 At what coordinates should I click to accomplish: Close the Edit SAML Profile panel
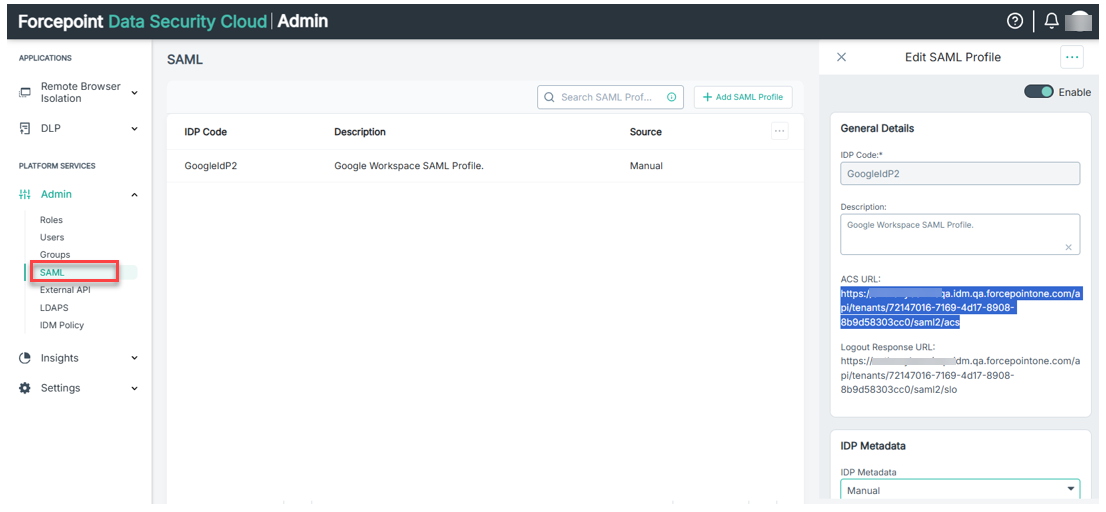pyautogui.click(x=841, y=57)
